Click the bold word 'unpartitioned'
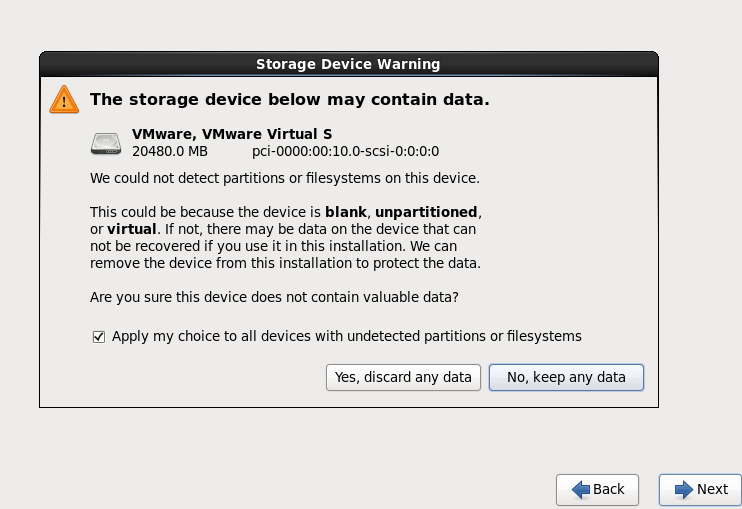The width and height of the screenshot is (742, 509). (x=426, y=212)
